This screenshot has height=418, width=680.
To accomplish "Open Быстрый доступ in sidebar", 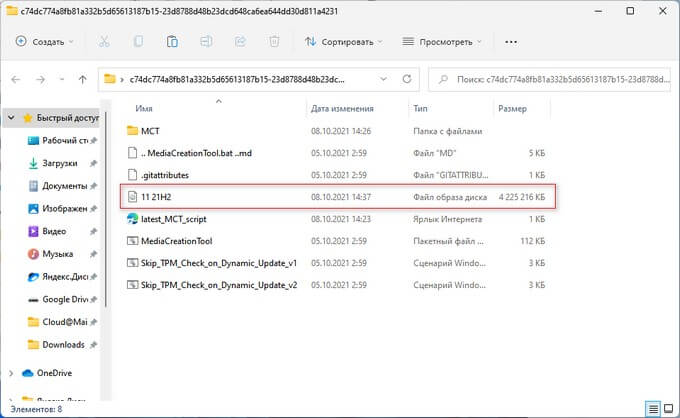I will (x=67, y=118).
